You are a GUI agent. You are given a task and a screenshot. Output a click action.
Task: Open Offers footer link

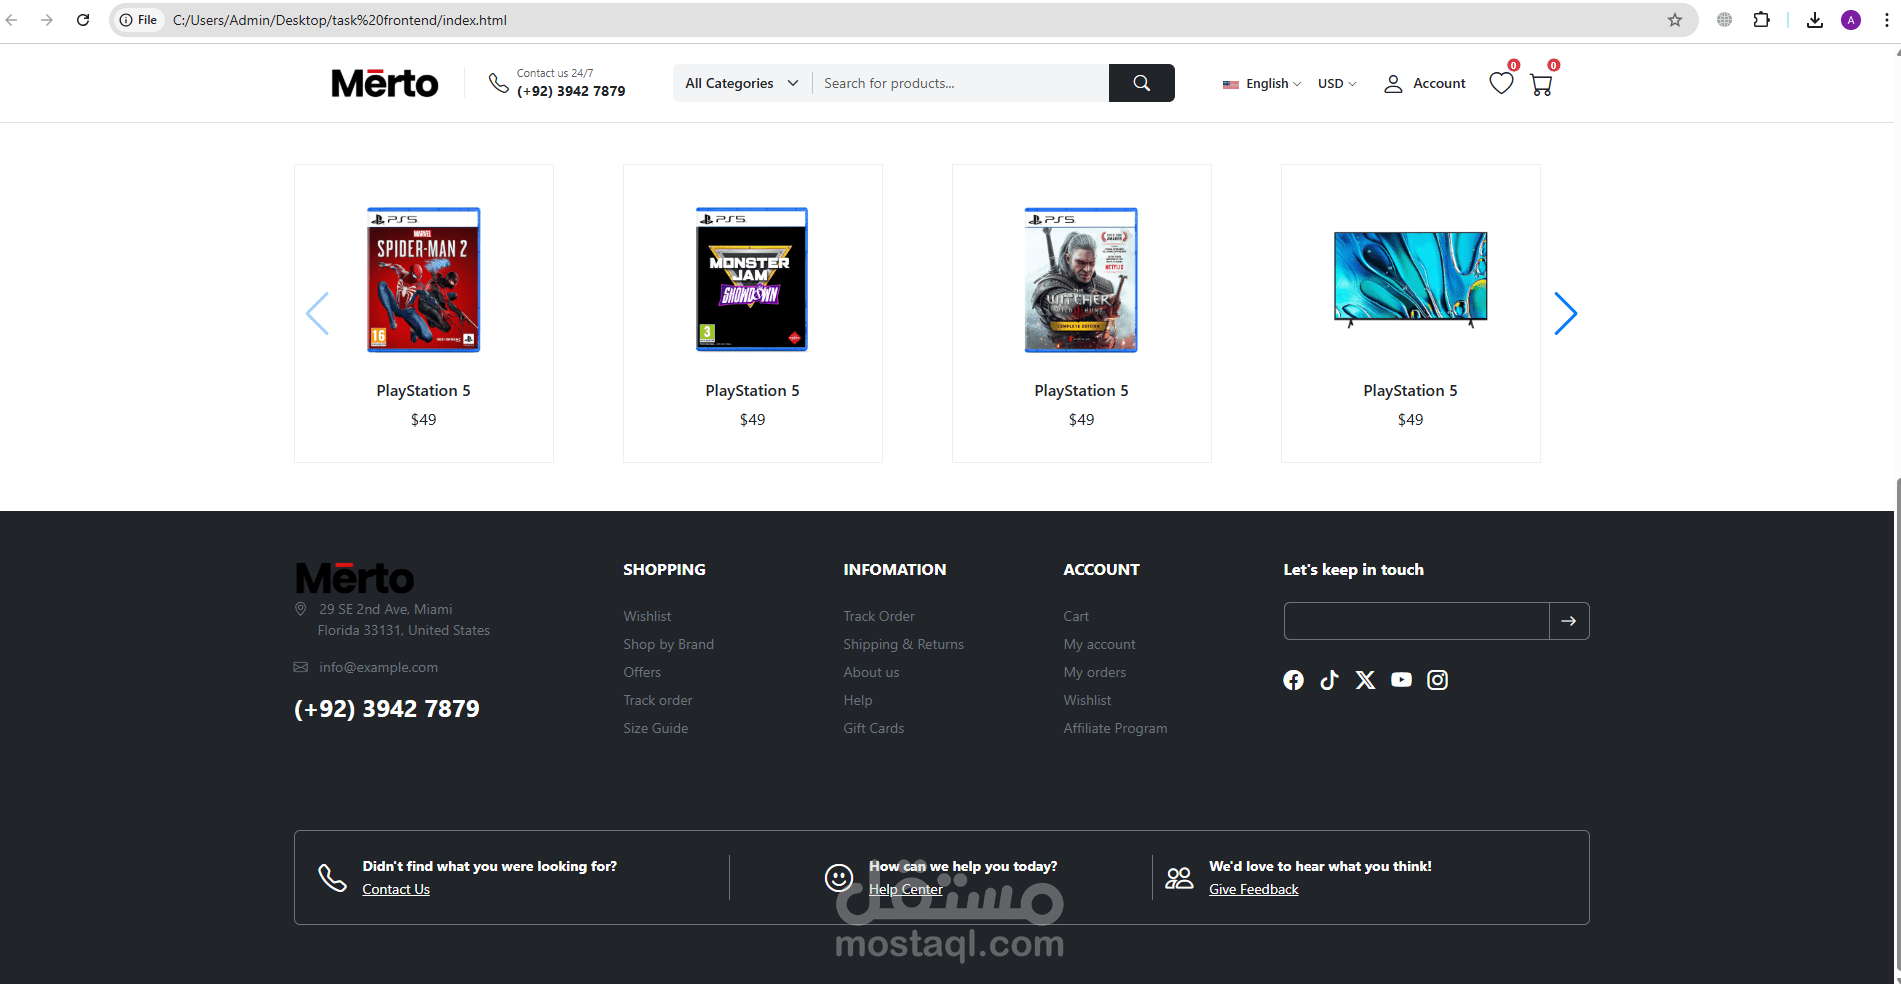(x=642, y=672)
